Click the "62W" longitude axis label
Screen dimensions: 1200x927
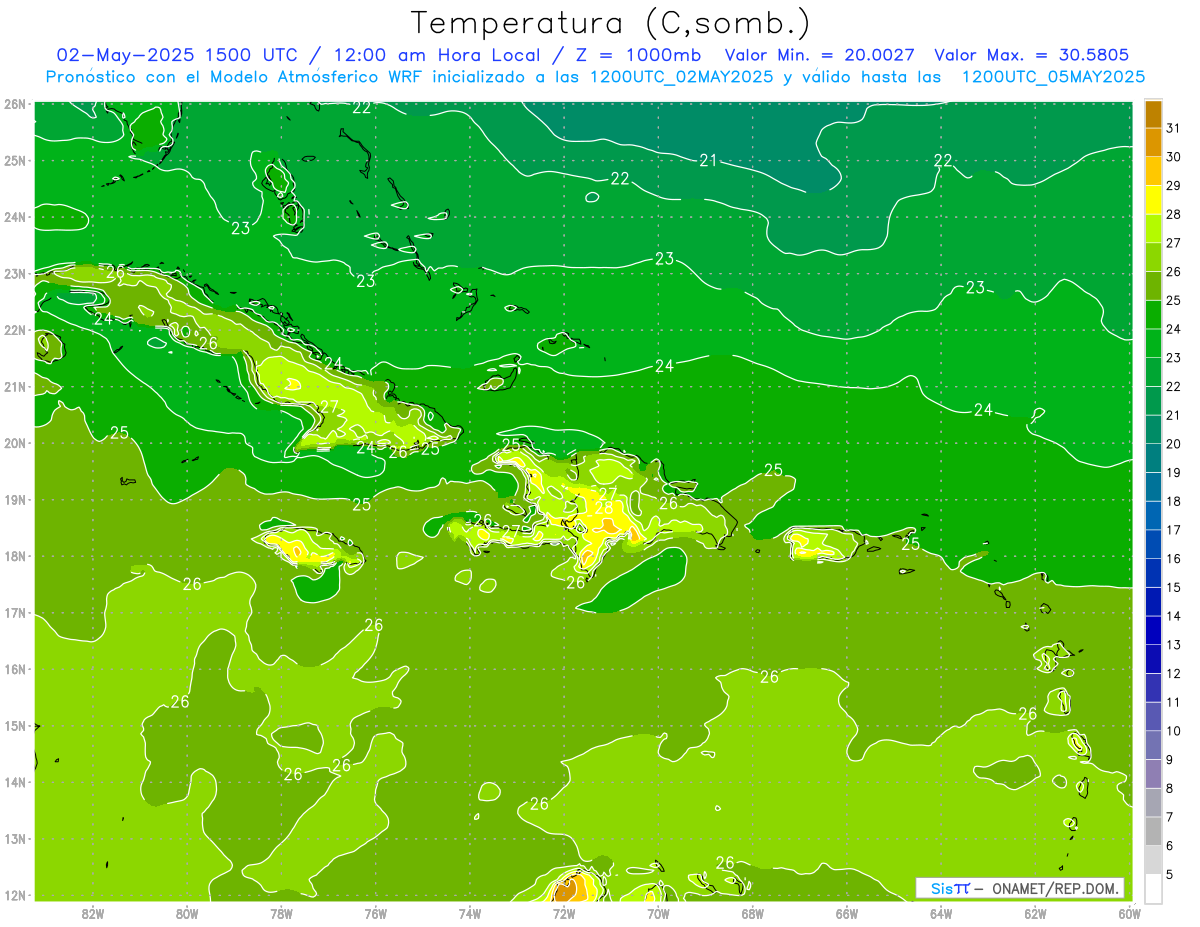pos(1035,912)
